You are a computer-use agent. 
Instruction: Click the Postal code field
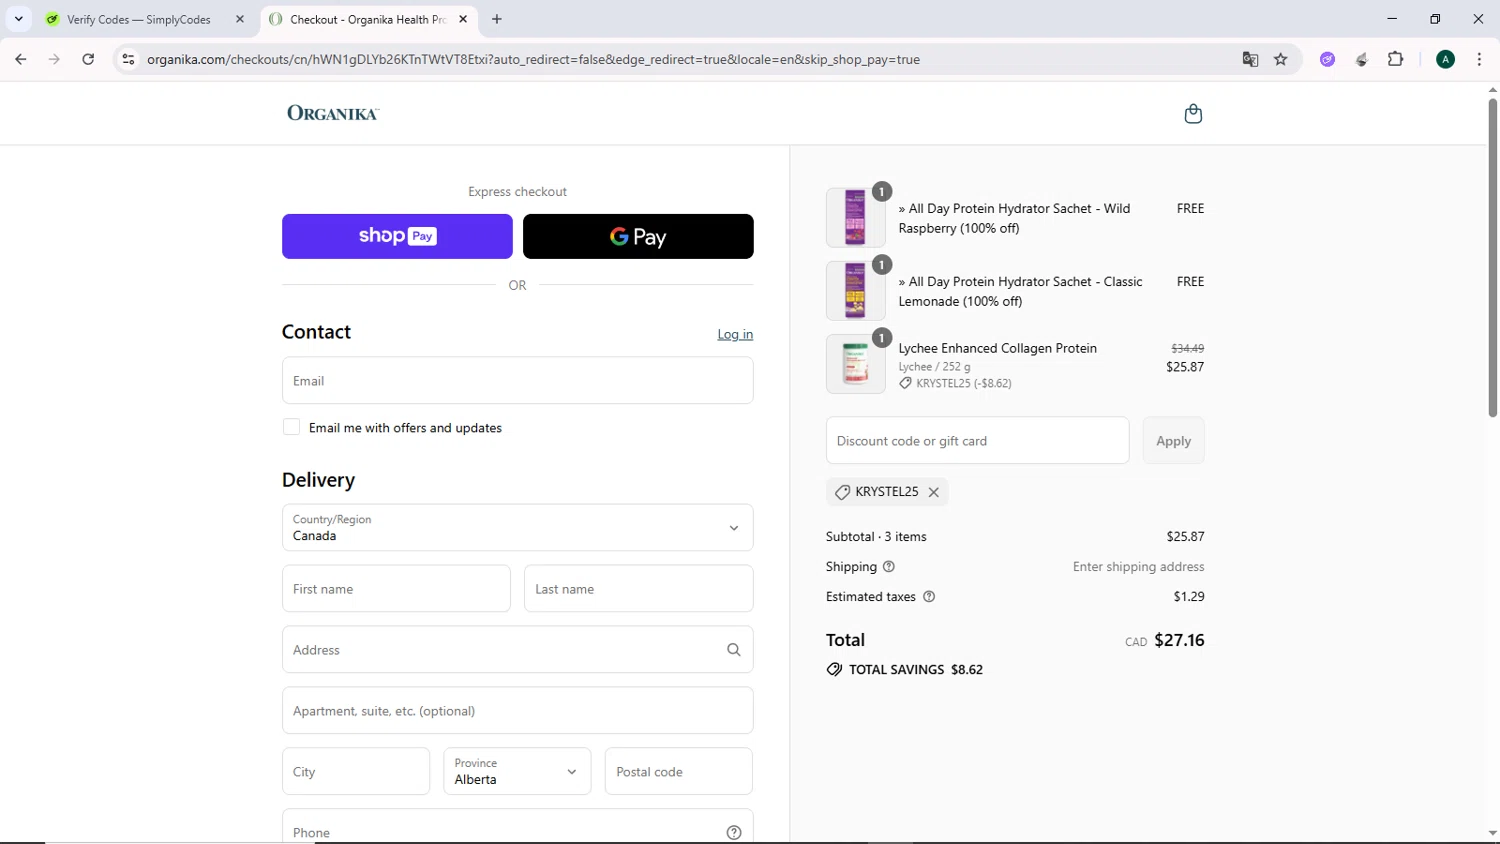point(679,772)
